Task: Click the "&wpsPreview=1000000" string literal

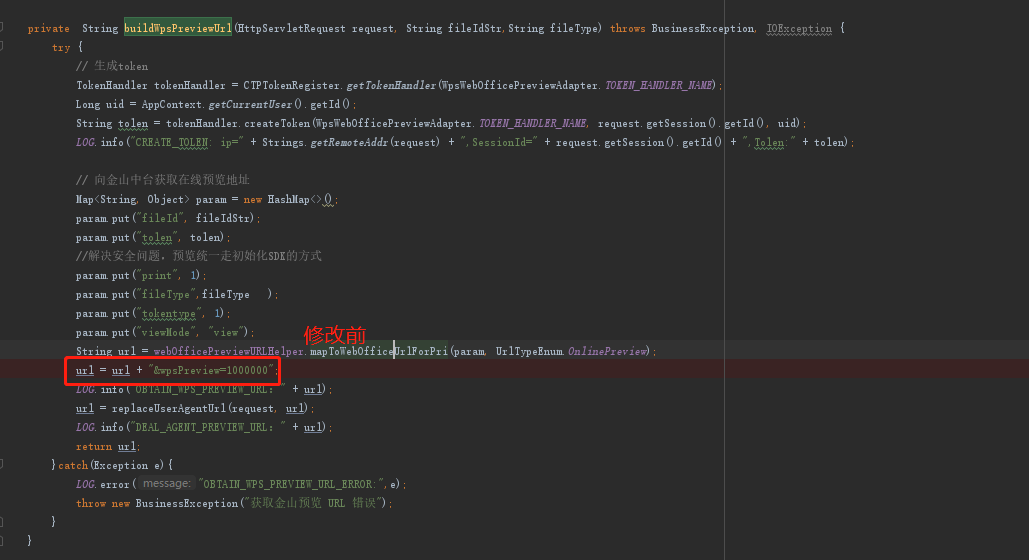Action: 210,371
